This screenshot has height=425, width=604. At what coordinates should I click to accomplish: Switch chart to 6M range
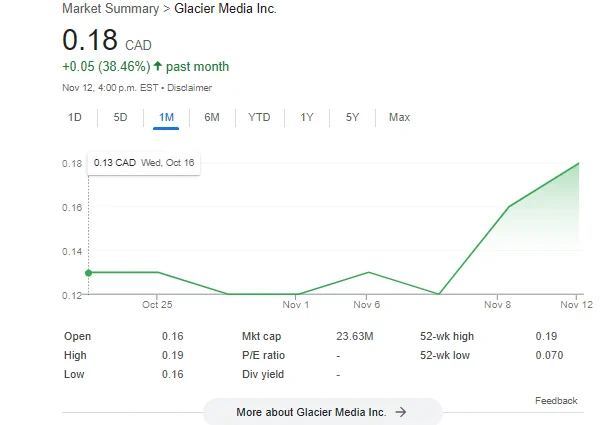click(212, 117)
